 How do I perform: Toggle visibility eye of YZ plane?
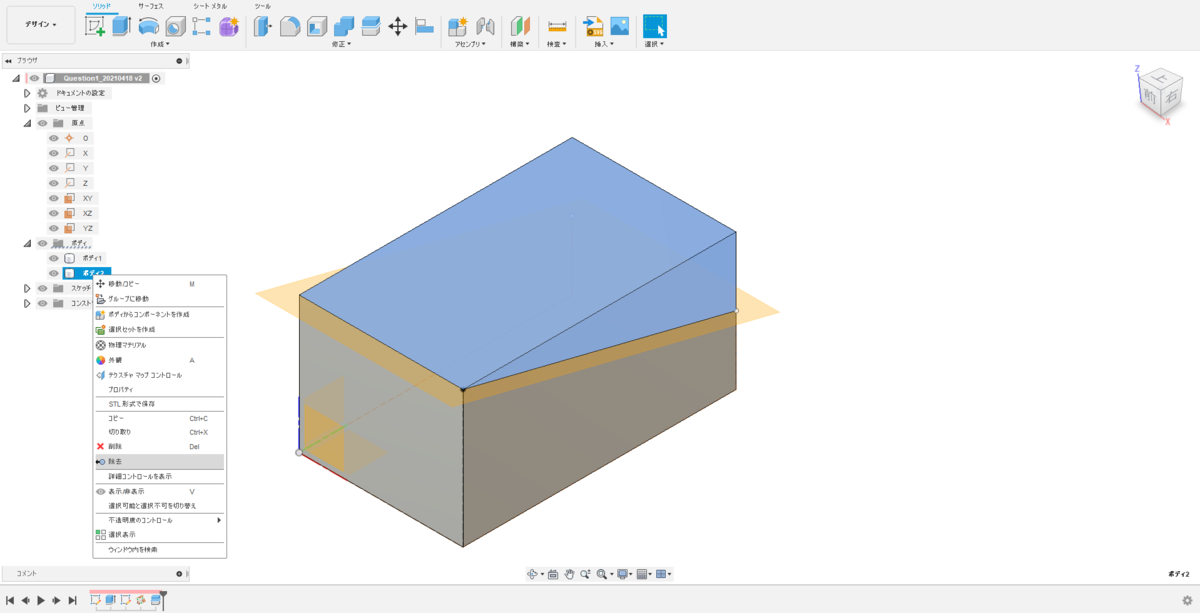tap(54, 228)
